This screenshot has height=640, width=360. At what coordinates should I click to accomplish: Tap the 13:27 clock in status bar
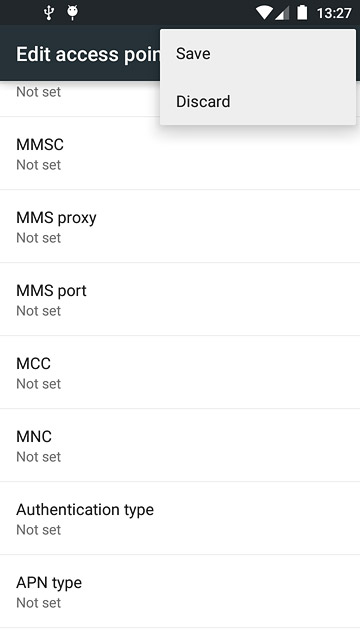(x=334, y=13)
